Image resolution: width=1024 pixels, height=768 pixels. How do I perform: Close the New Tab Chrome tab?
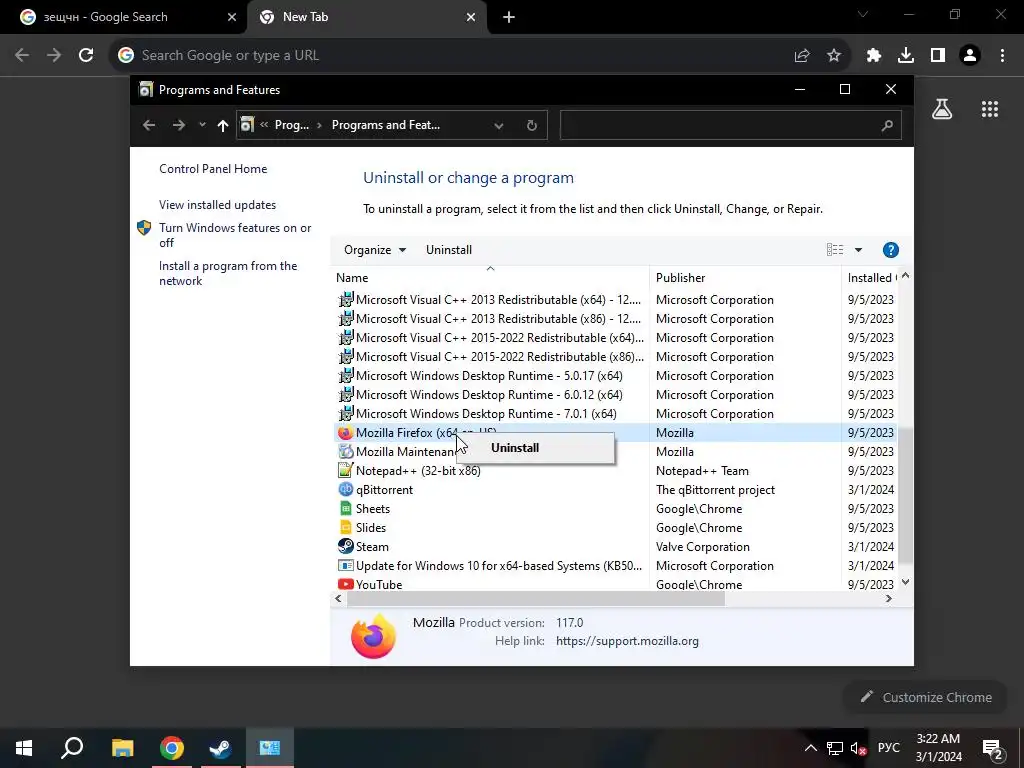471,18
